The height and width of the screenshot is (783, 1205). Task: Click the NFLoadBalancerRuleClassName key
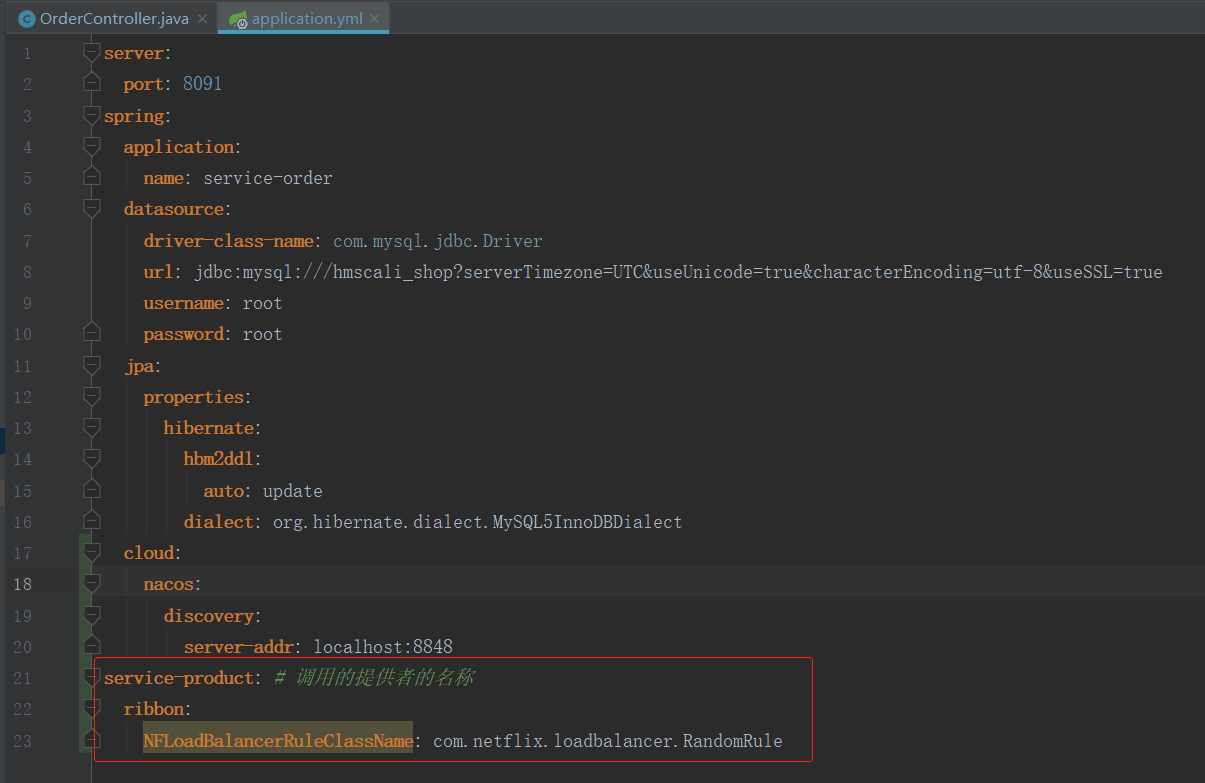pos(278,741)
